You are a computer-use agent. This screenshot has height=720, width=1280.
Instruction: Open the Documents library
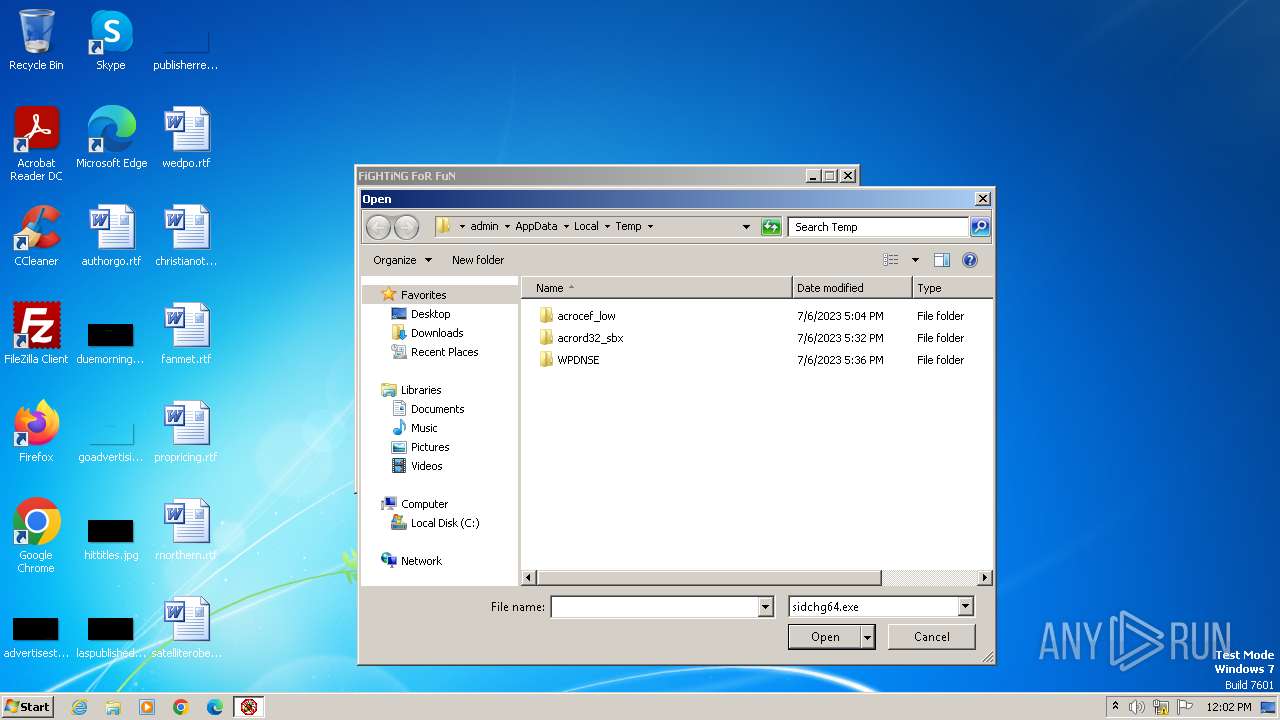click(x=437, y=409)
